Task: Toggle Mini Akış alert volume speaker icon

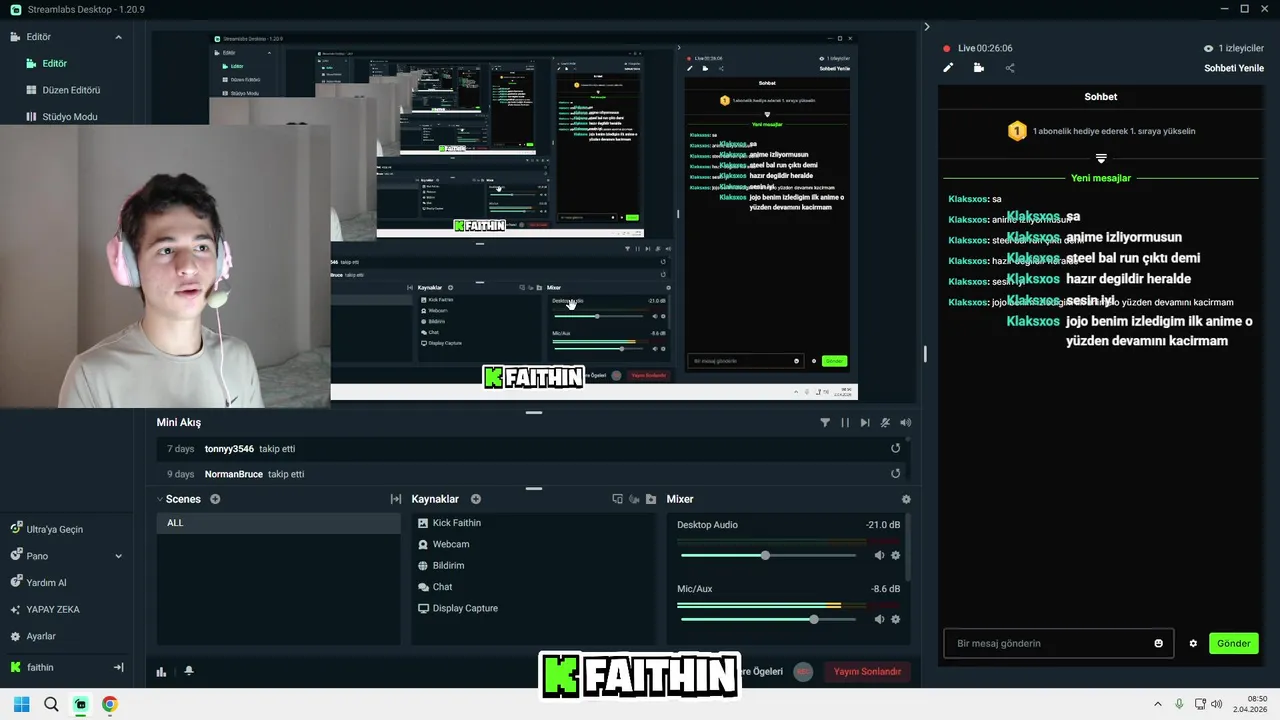Action: 905,423
